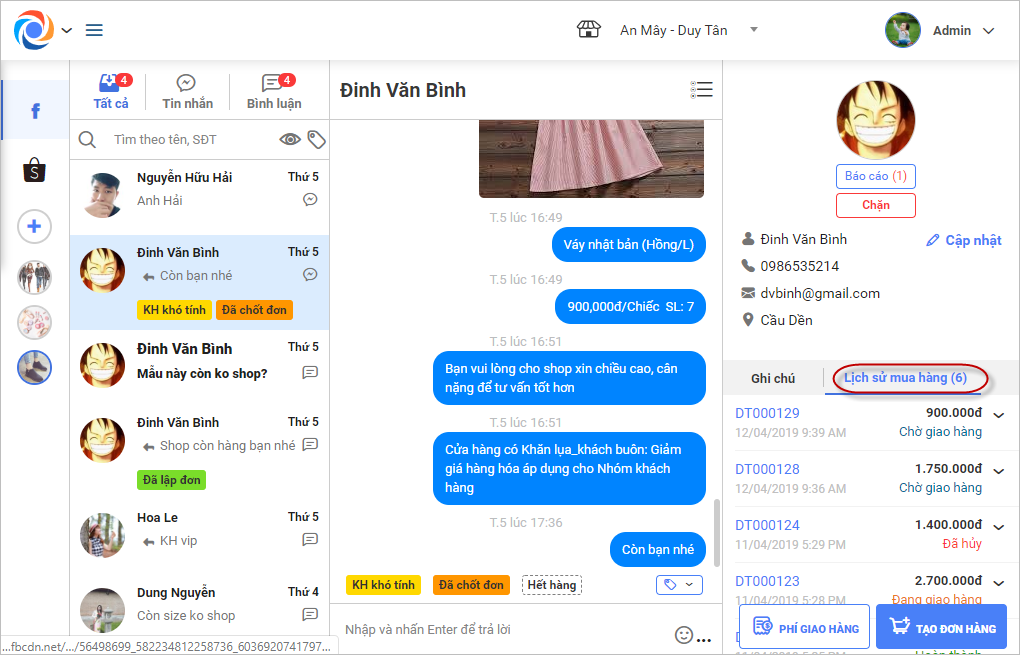The height and width of the screenshot is (655, 1020).
Task: Click the phone number 0986535214
Action: click(799, 266)
